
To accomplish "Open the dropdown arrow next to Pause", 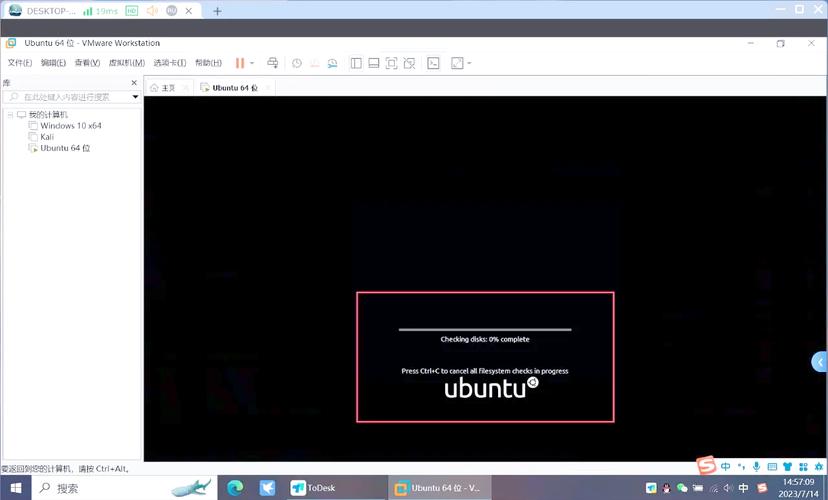I will pyautogui.click(x=252, y=63).
